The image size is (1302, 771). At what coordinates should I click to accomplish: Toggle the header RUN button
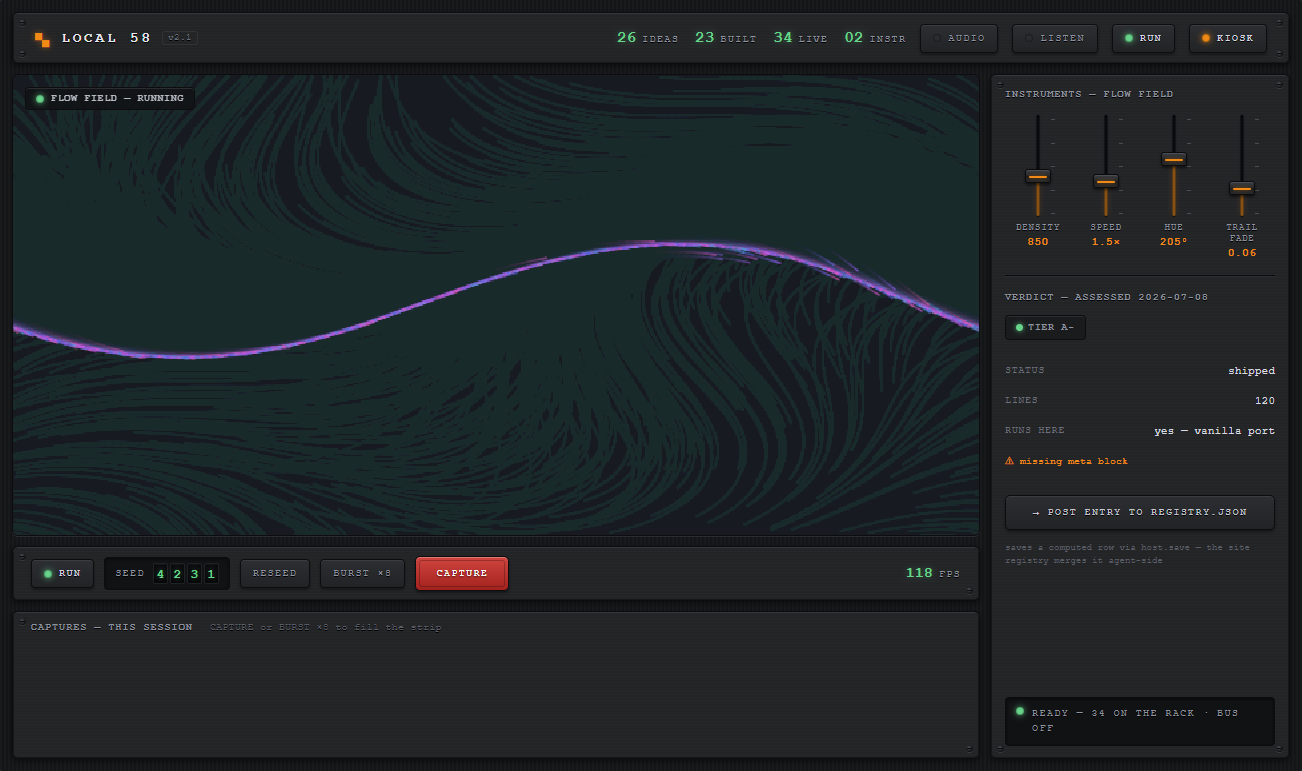click(x=1143, y=38)
